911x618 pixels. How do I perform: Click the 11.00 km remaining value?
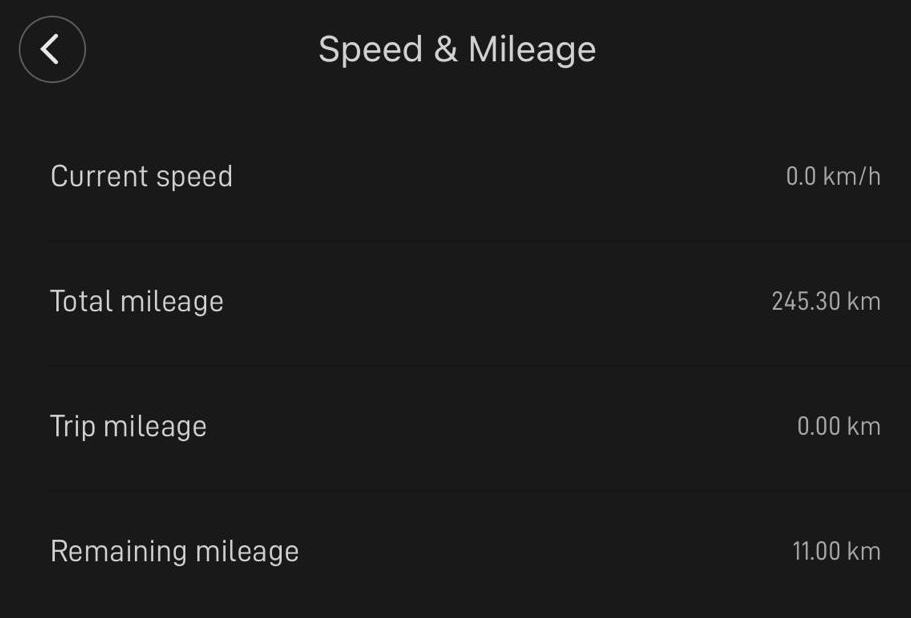[836, 551]
